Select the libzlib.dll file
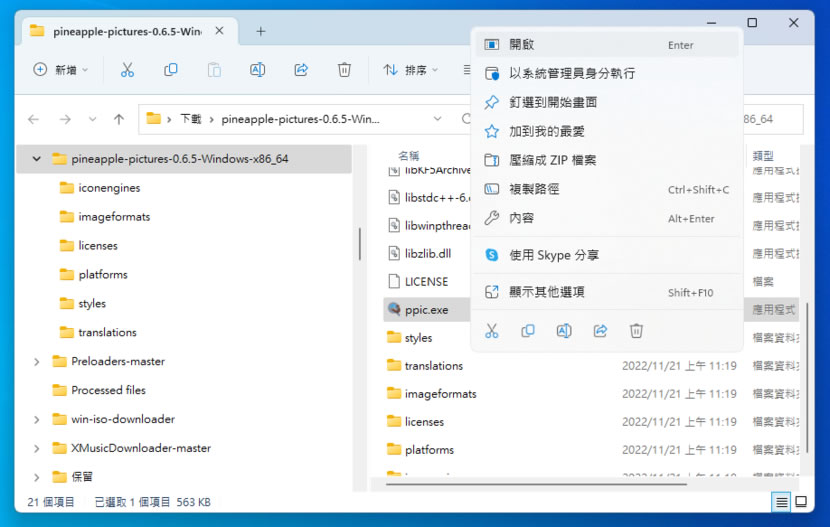Viewport: 830px width, 527px height. pyautogui.click(x=428, y=253)
